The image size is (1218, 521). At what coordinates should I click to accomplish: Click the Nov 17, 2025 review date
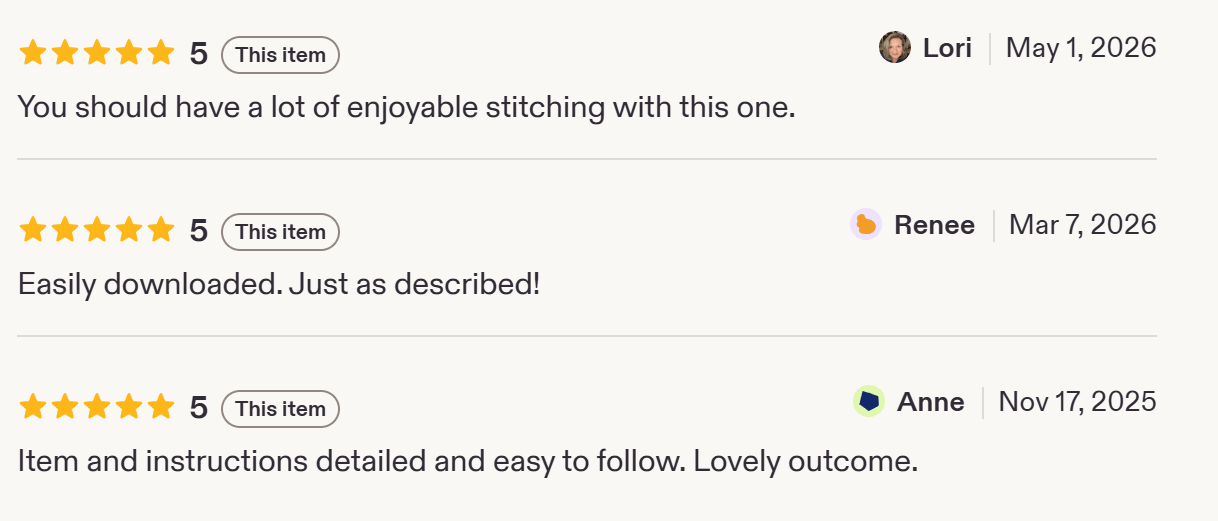coord(1078,402)
